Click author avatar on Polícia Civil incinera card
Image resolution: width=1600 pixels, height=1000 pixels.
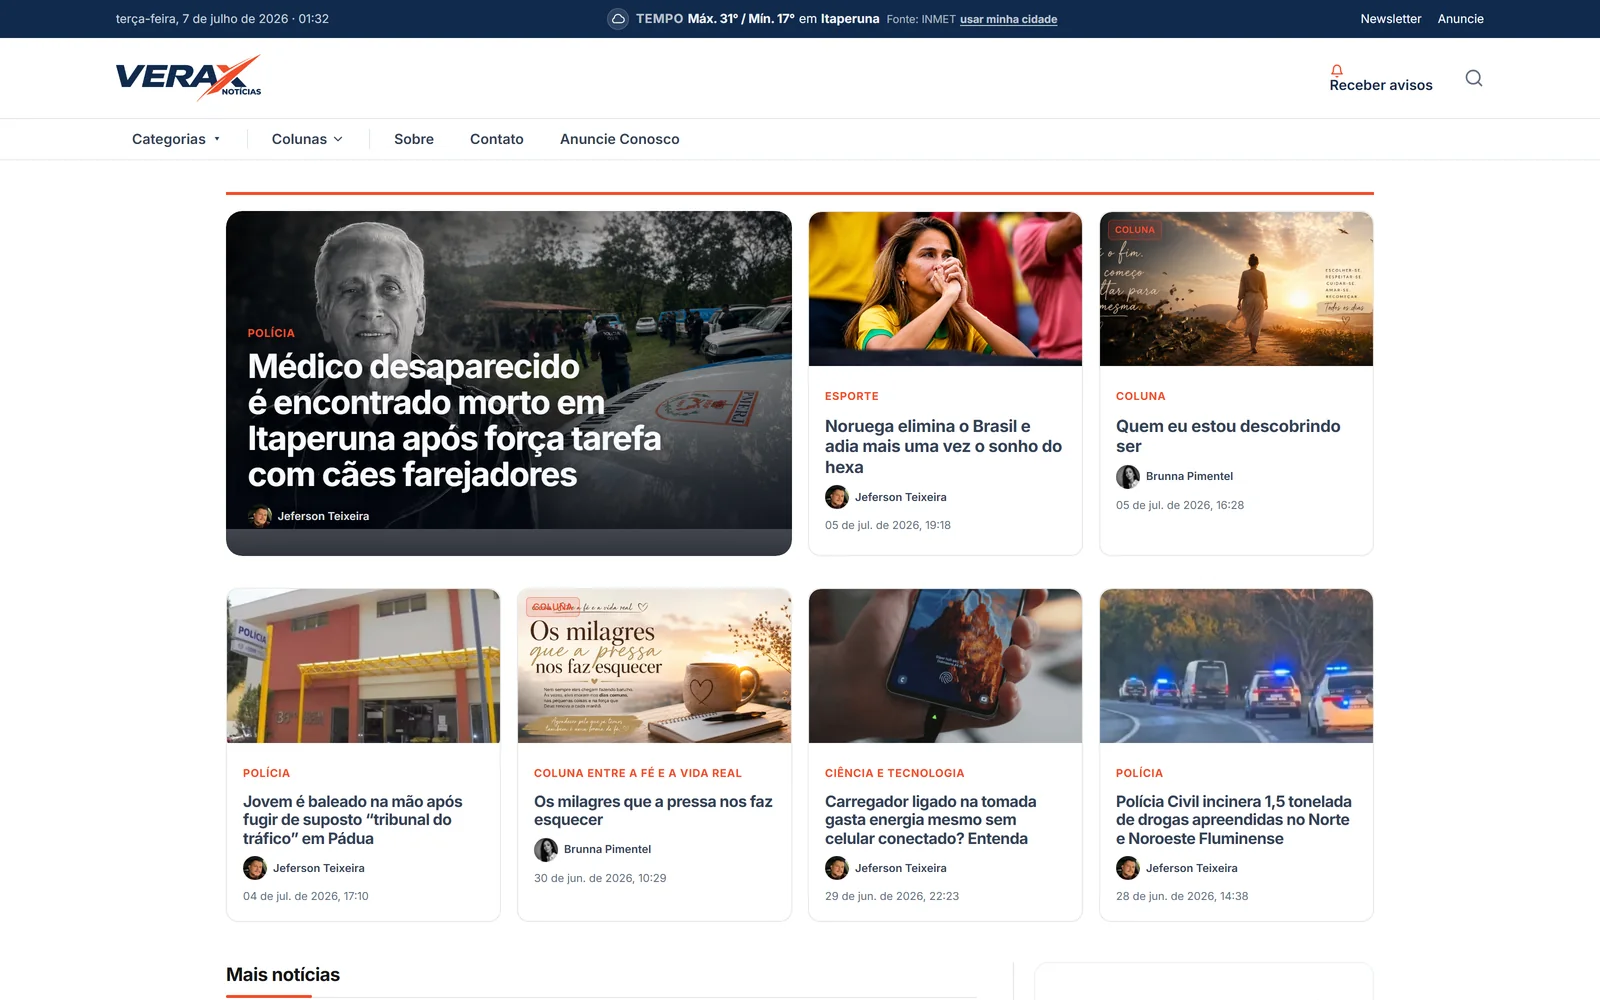coord(1128,868)
